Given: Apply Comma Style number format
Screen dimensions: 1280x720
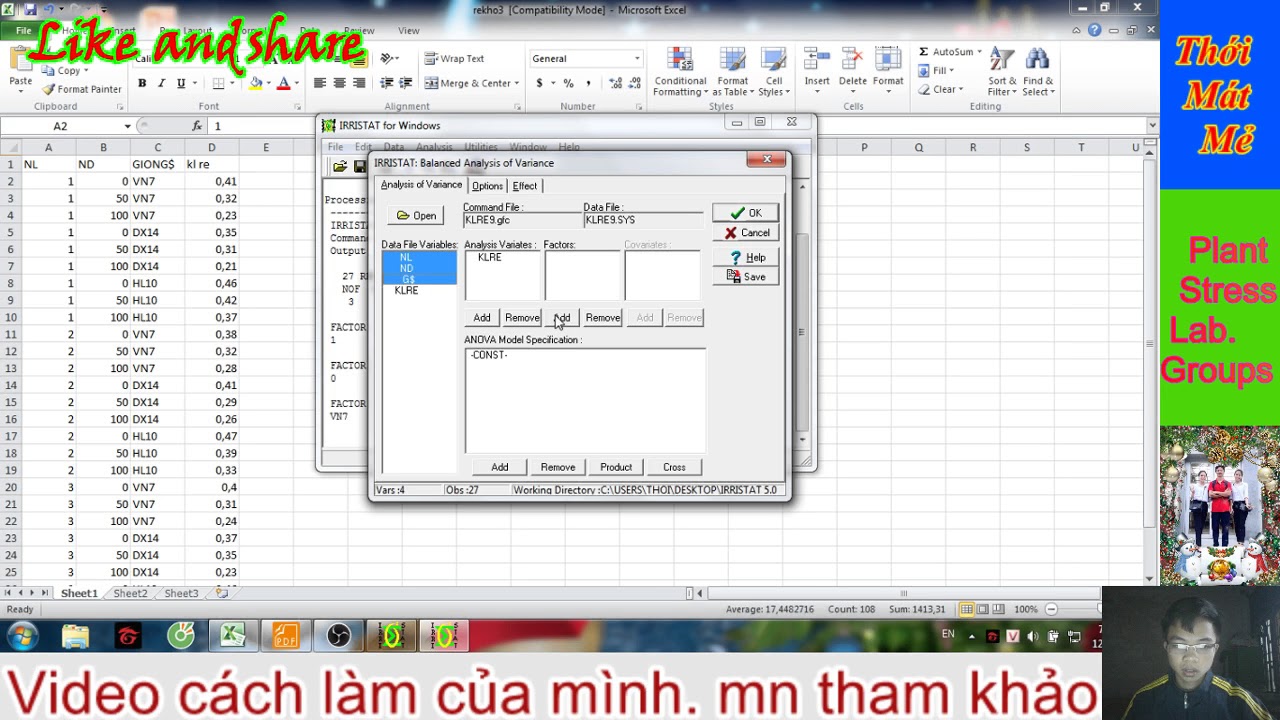Looking at the screenshot, I should 588,83.
